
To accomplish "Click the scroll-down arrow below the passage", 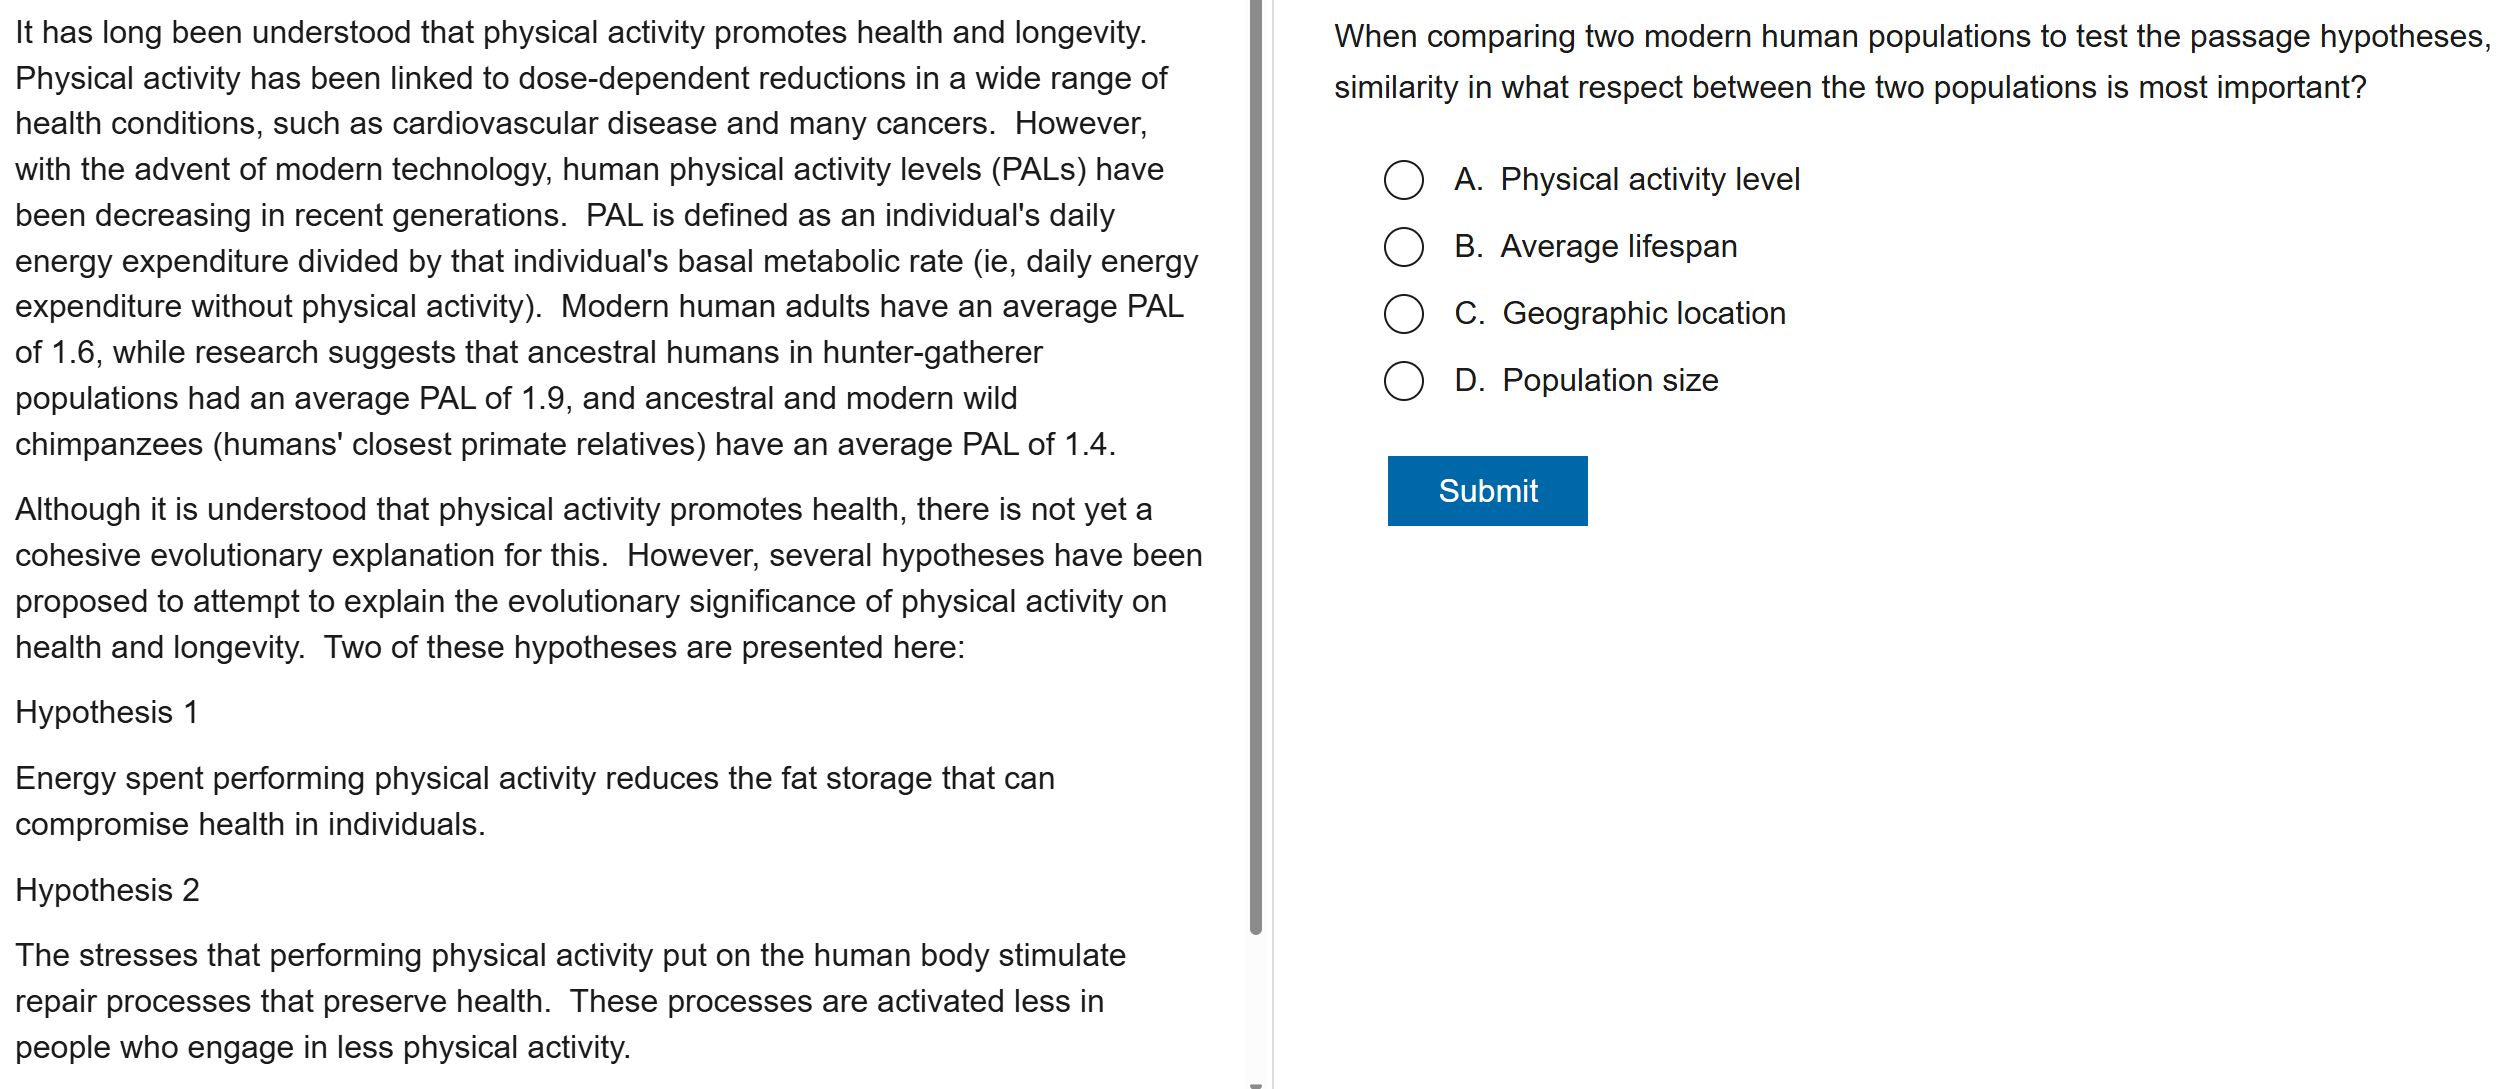I will [x=1256, y=1084].
